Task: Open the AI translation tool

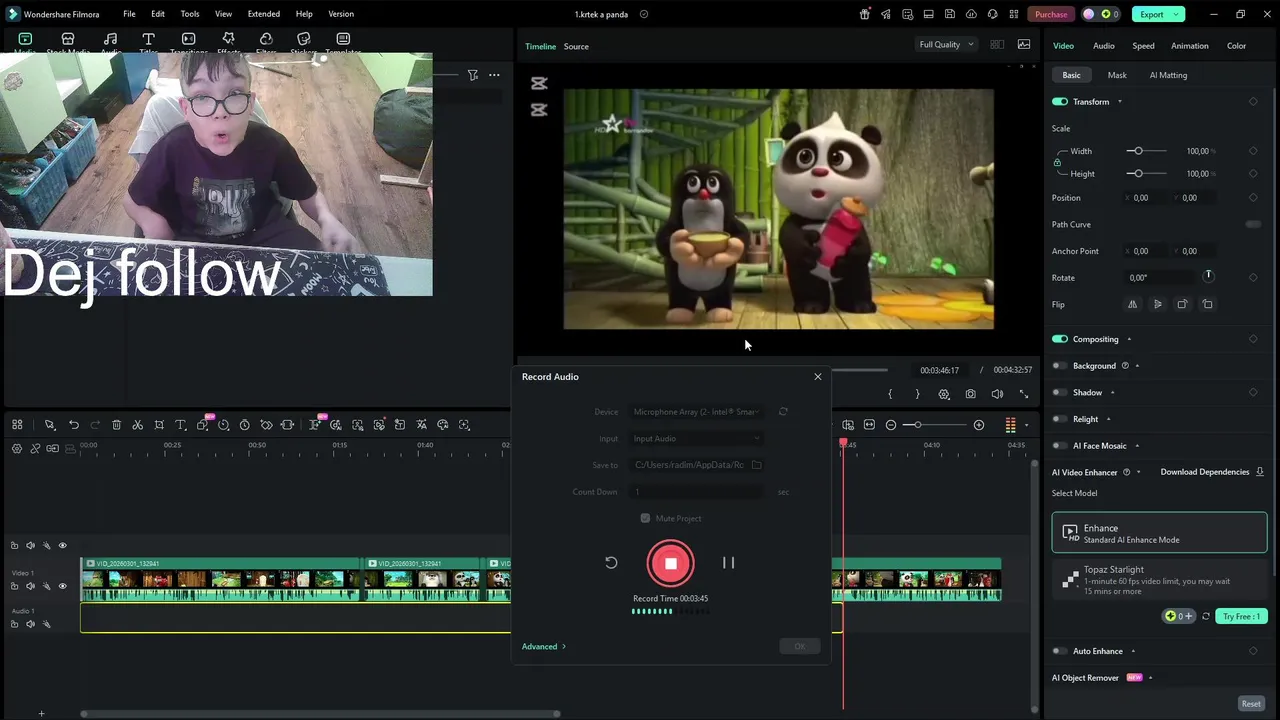Action: coord(421,425)
